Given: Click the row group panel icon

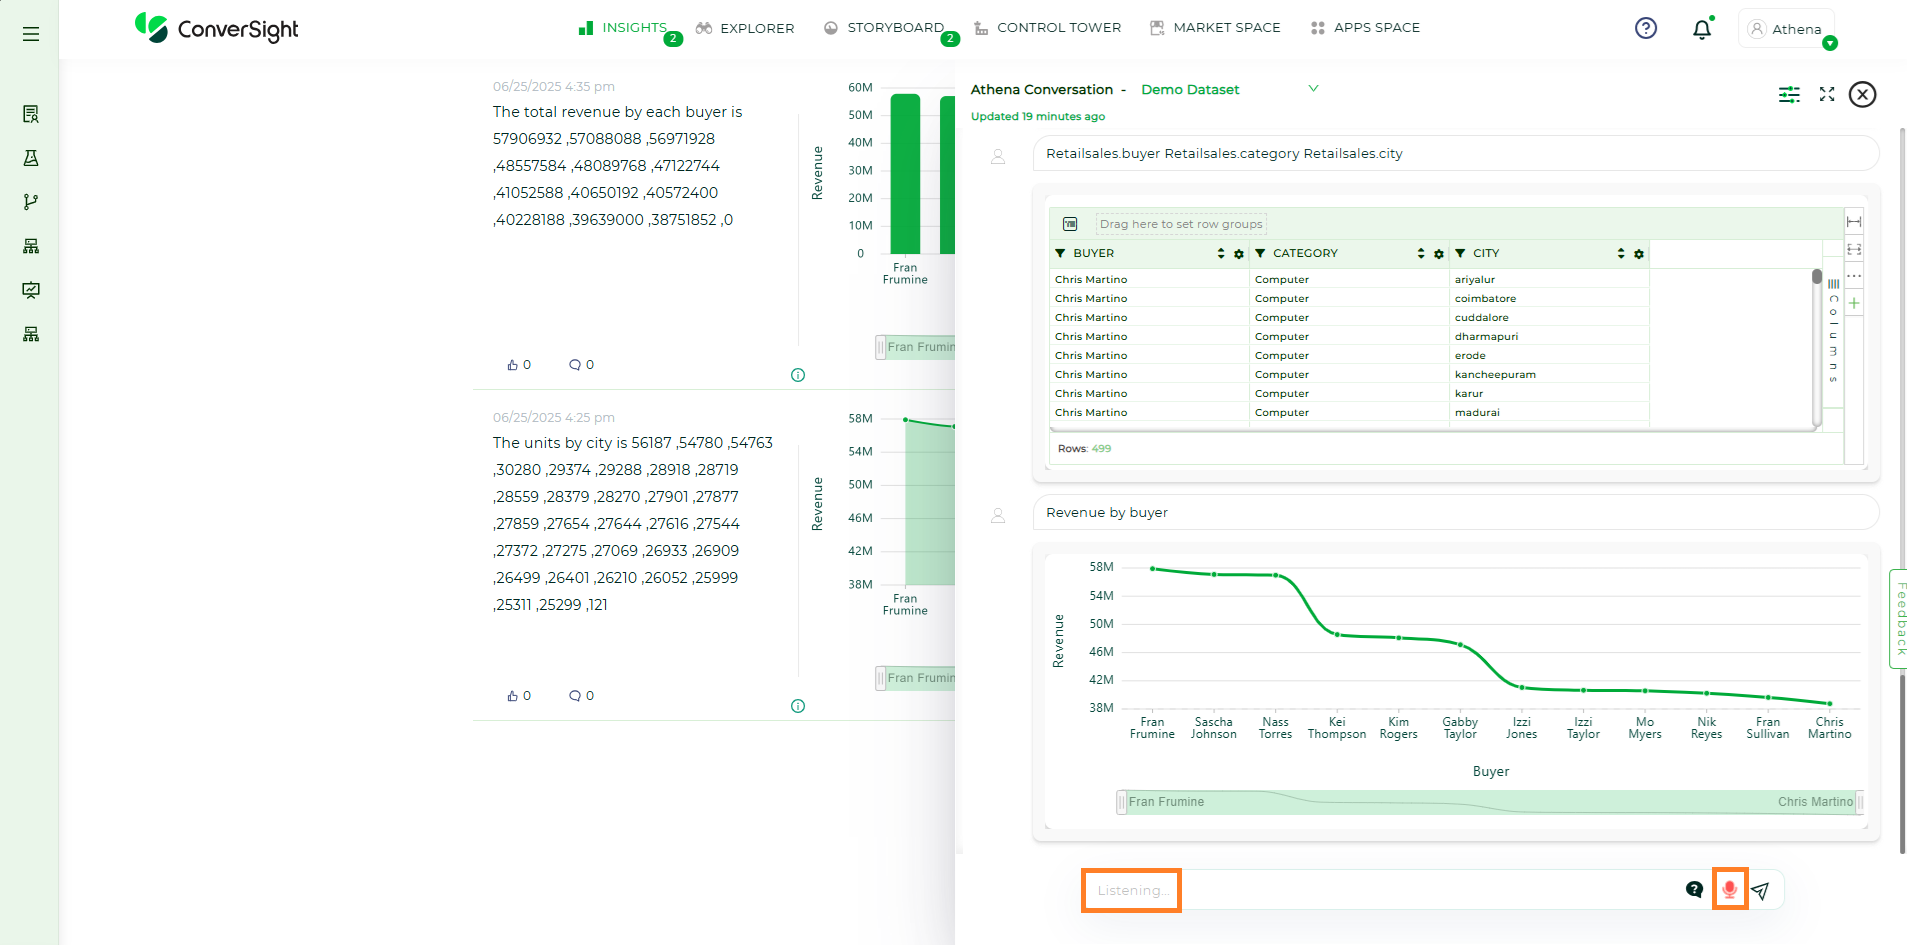Looking at the screenshot, I should [x=1070, y=224].
